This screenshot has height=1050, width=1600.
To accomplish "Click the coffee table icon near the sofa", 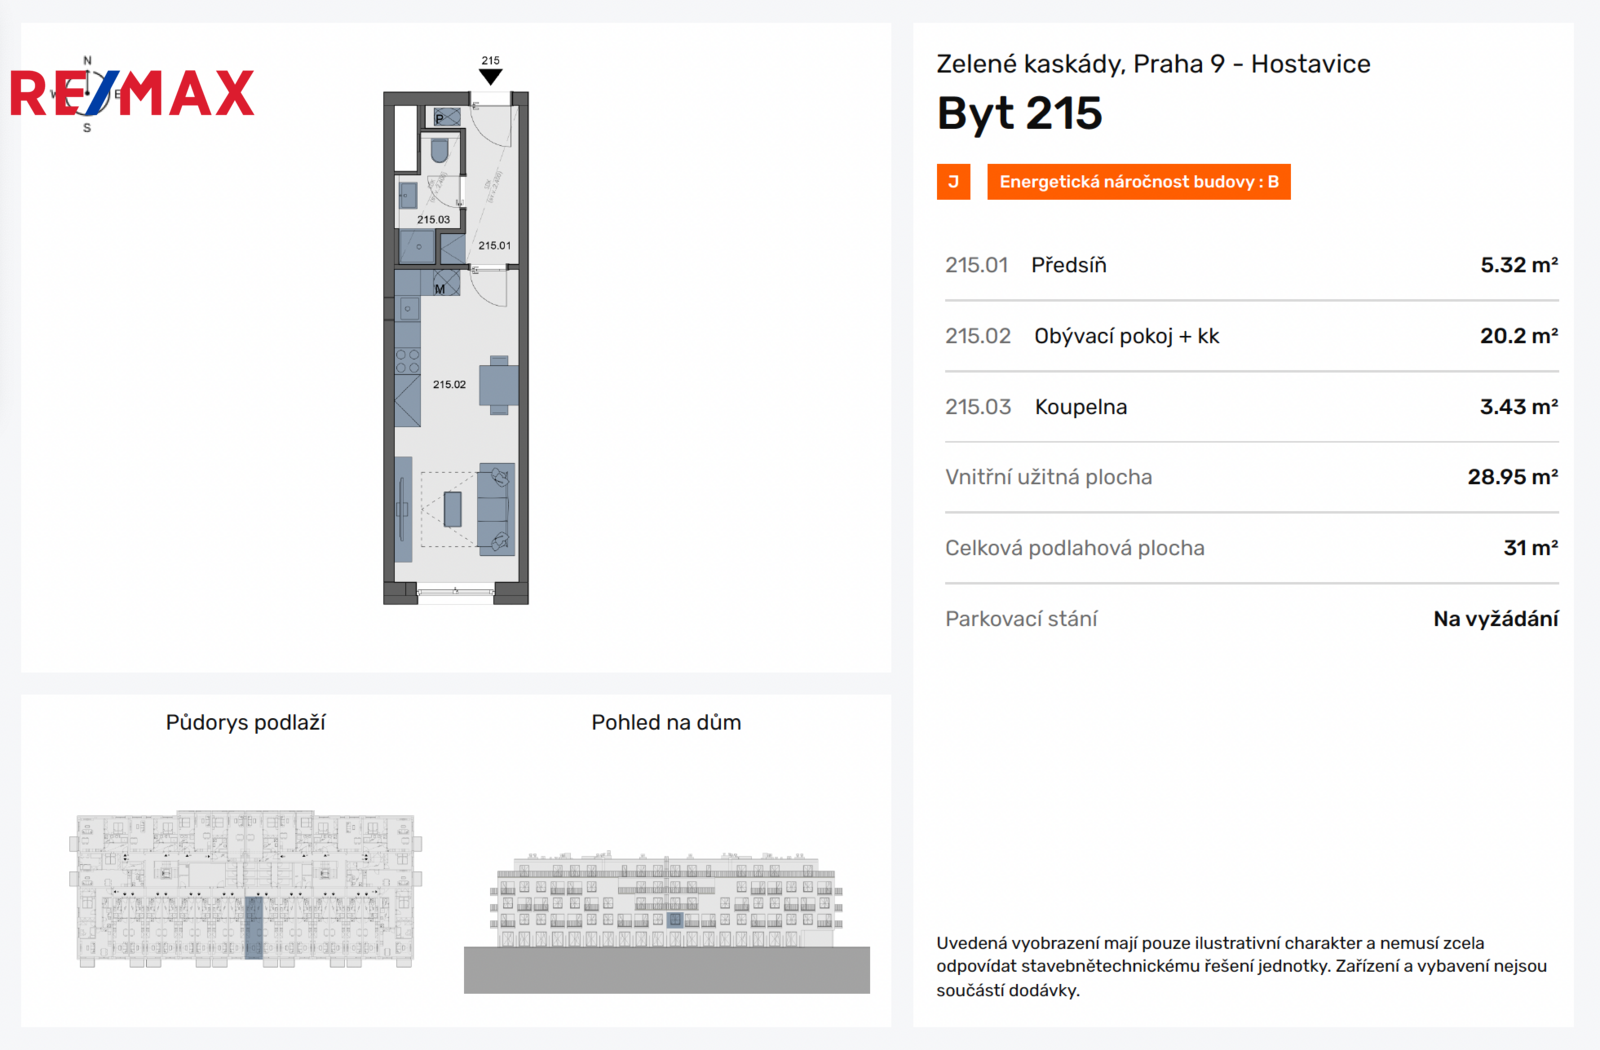I will [x=453, y=509].
